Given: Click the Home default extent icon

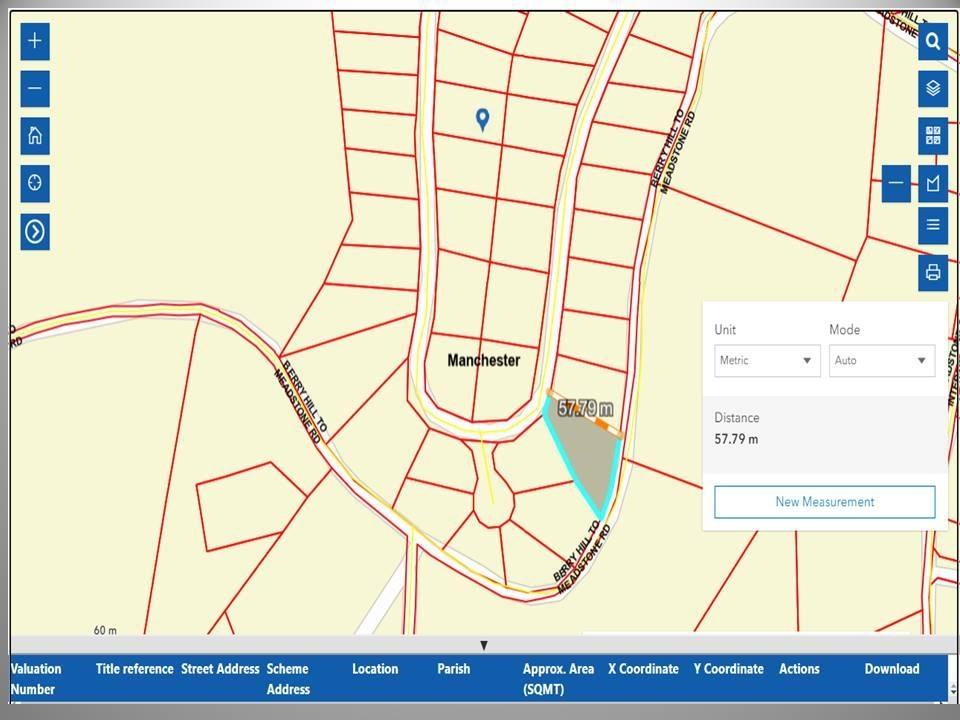Looking at the screenshot, I should click(34, 136).
